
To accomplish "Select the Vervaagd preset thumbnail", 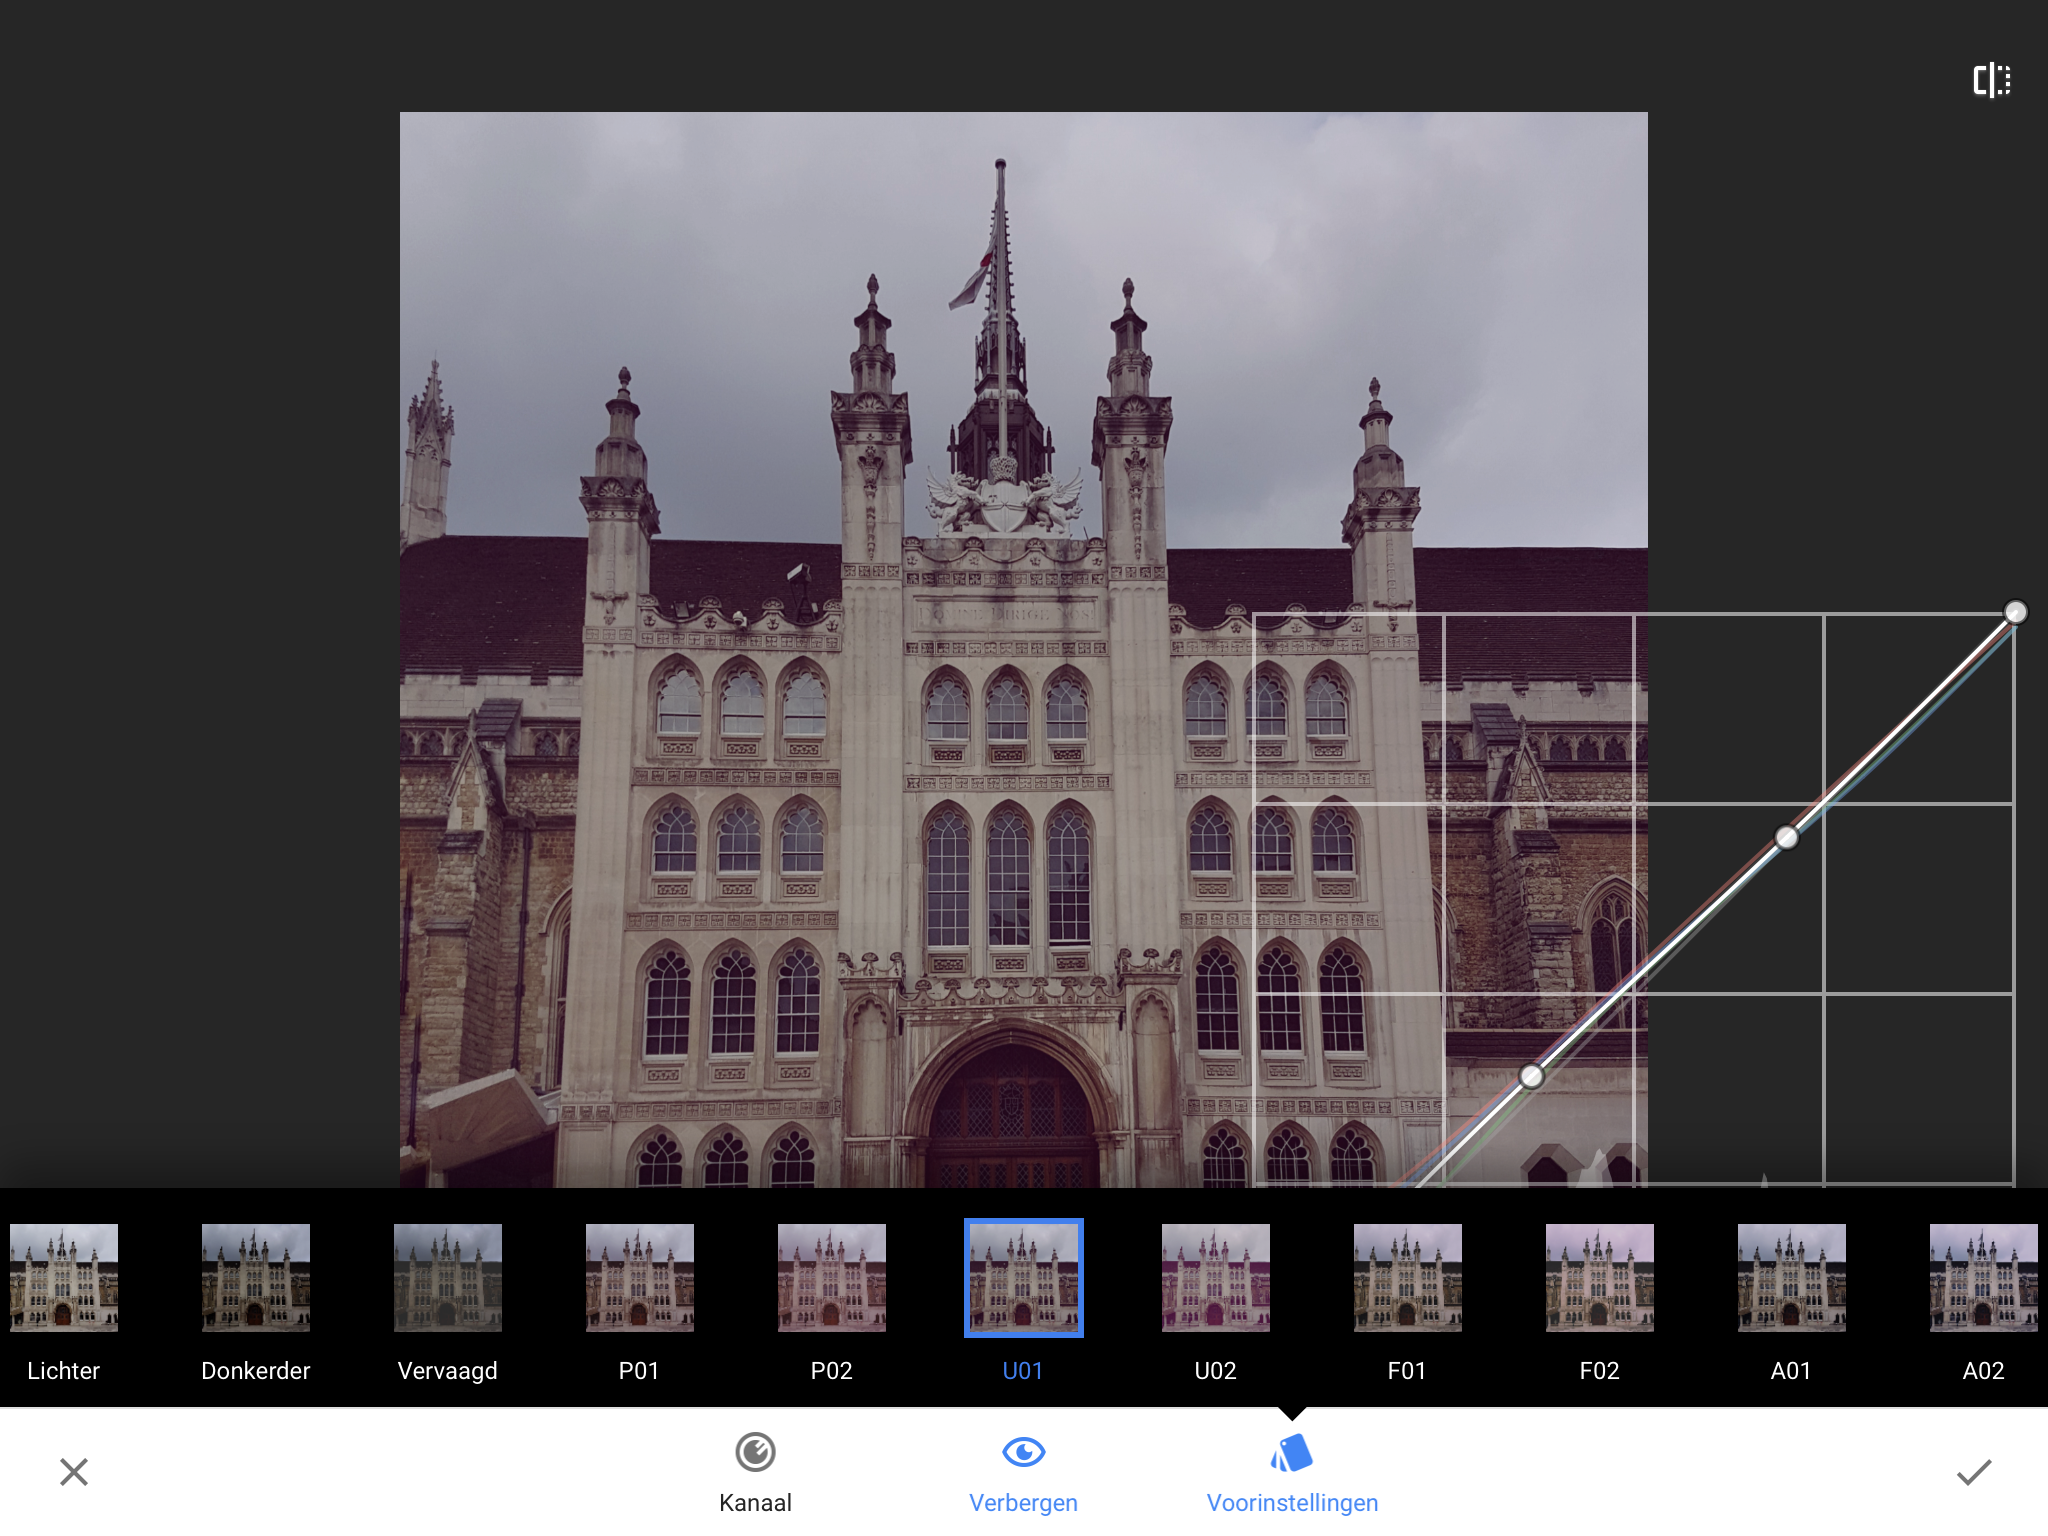I will click(448, 1278).
